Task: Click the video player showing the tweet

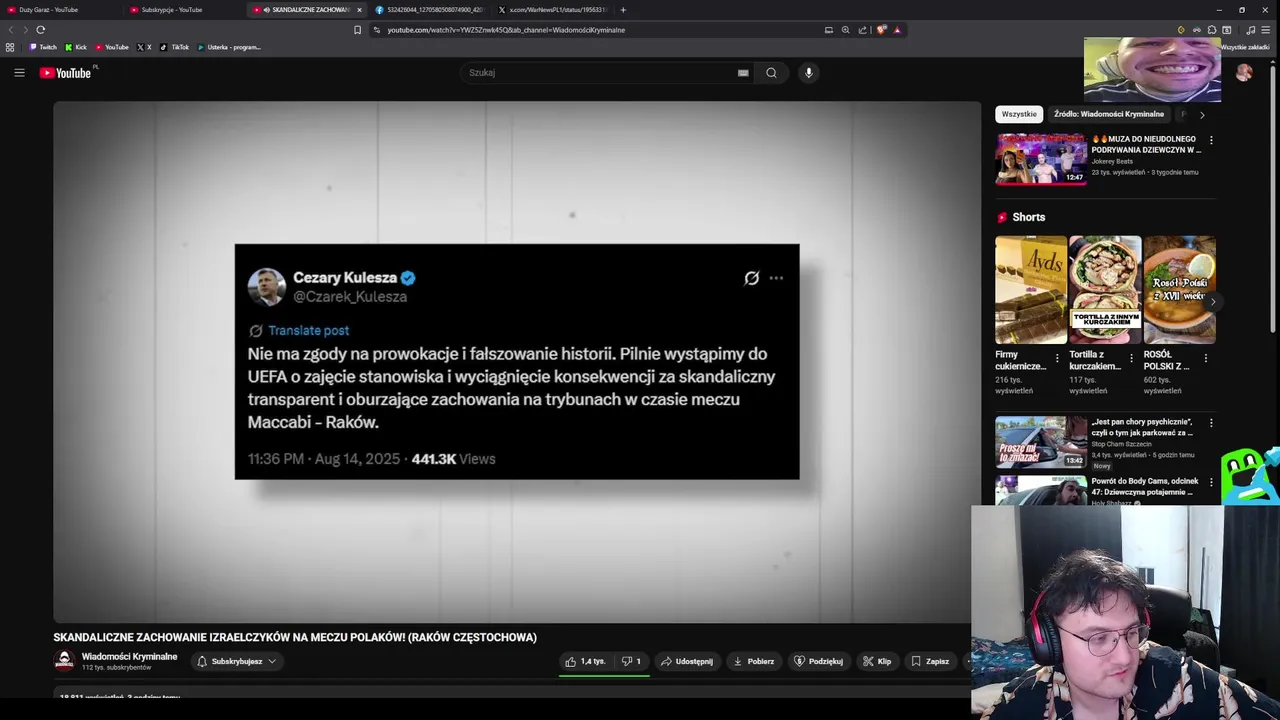Action: (517, 362)
